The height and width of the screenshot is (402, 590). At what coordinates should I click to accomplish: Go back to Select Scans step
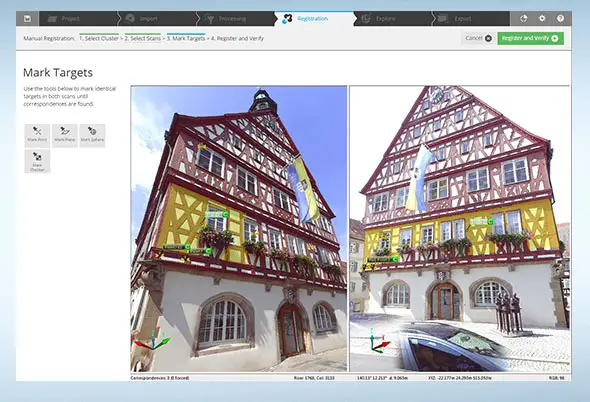[143, 38]
